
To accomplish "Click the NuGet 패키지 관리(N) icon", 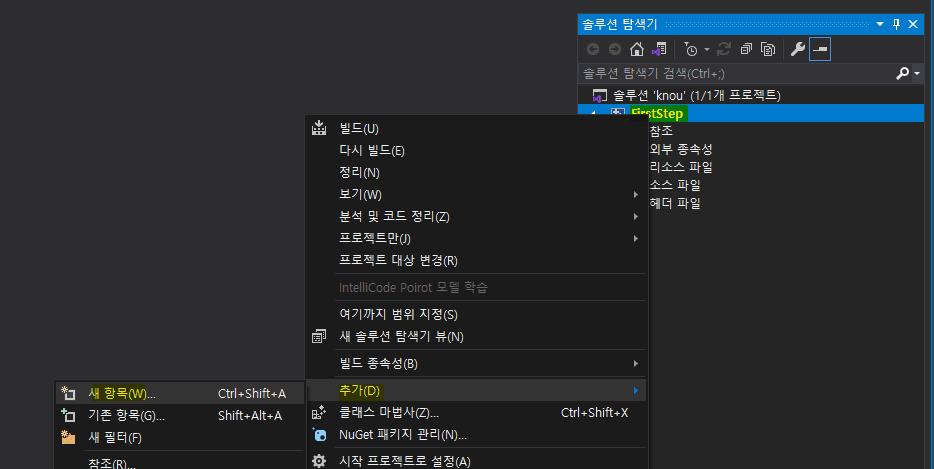I will coord(319,434).
